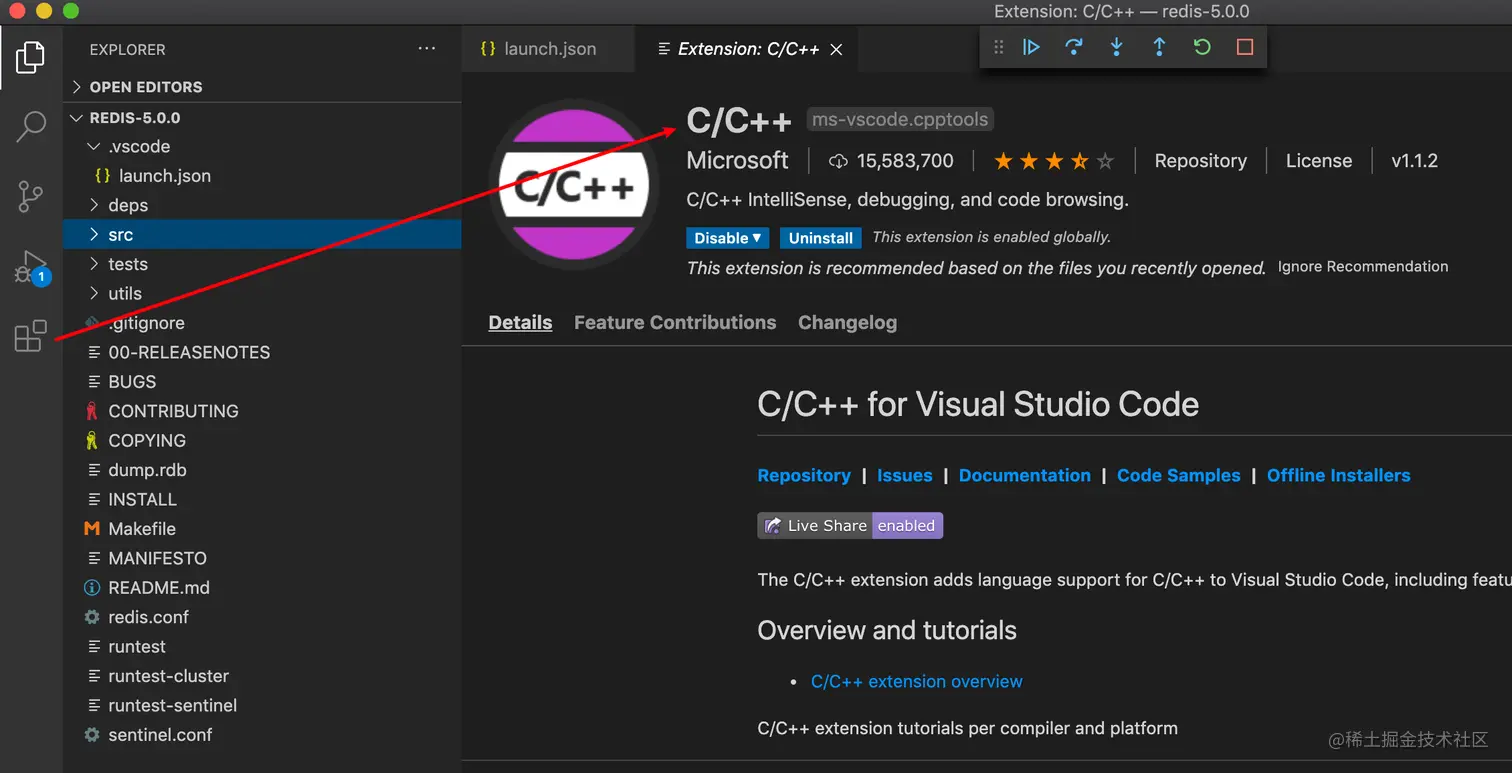Open the Search view in activity bar
The height and width of the screenshot is (773, 1512).
[x=31, y=126]
